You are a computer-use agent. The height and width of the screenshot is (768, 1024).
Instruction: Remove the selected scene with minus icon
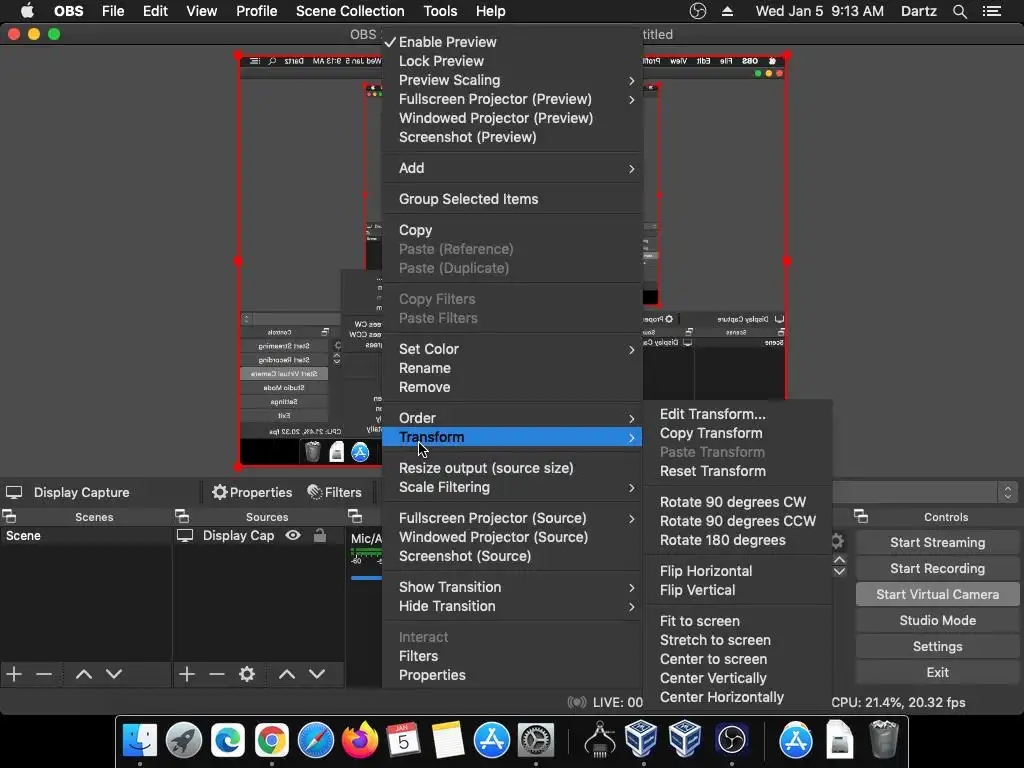[x=44, y=674]
